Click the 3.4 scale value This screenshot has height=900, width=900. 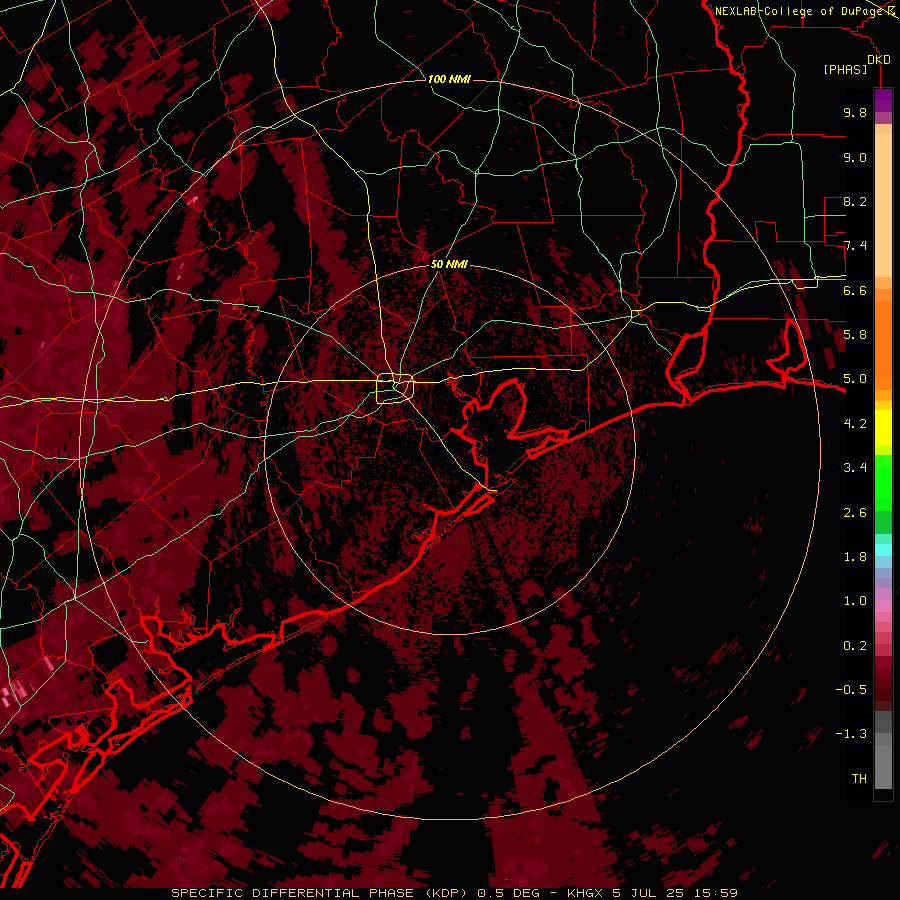pos(855,468)
